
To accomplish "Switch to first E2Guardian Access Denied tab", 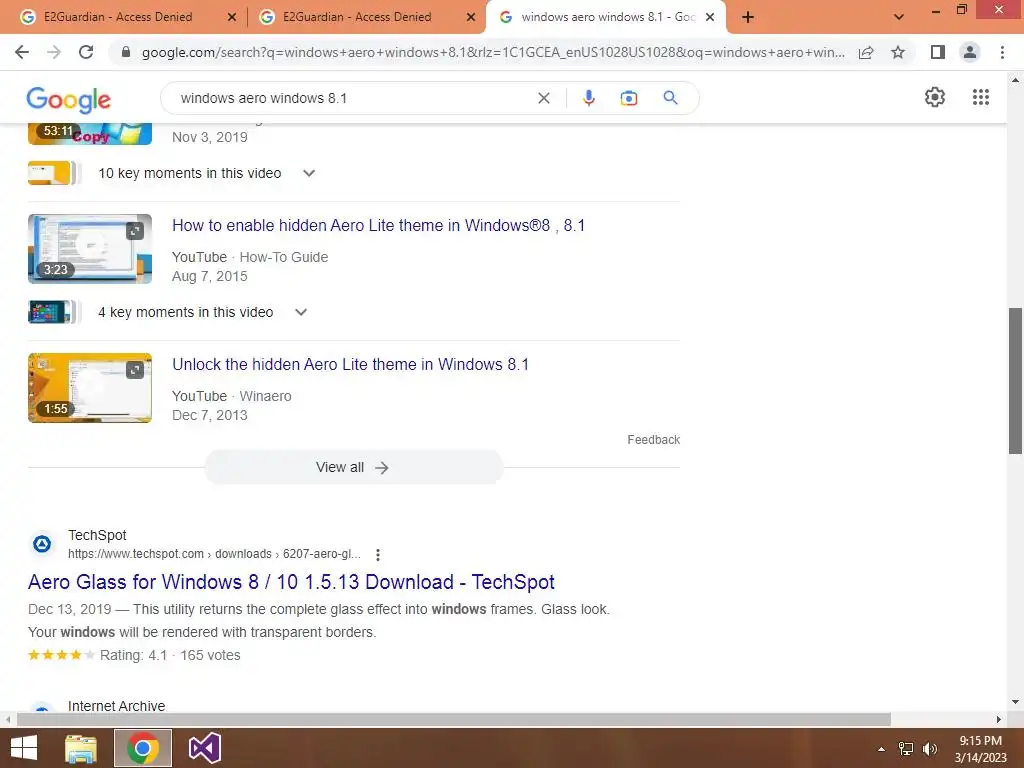I will click(118, 17).
